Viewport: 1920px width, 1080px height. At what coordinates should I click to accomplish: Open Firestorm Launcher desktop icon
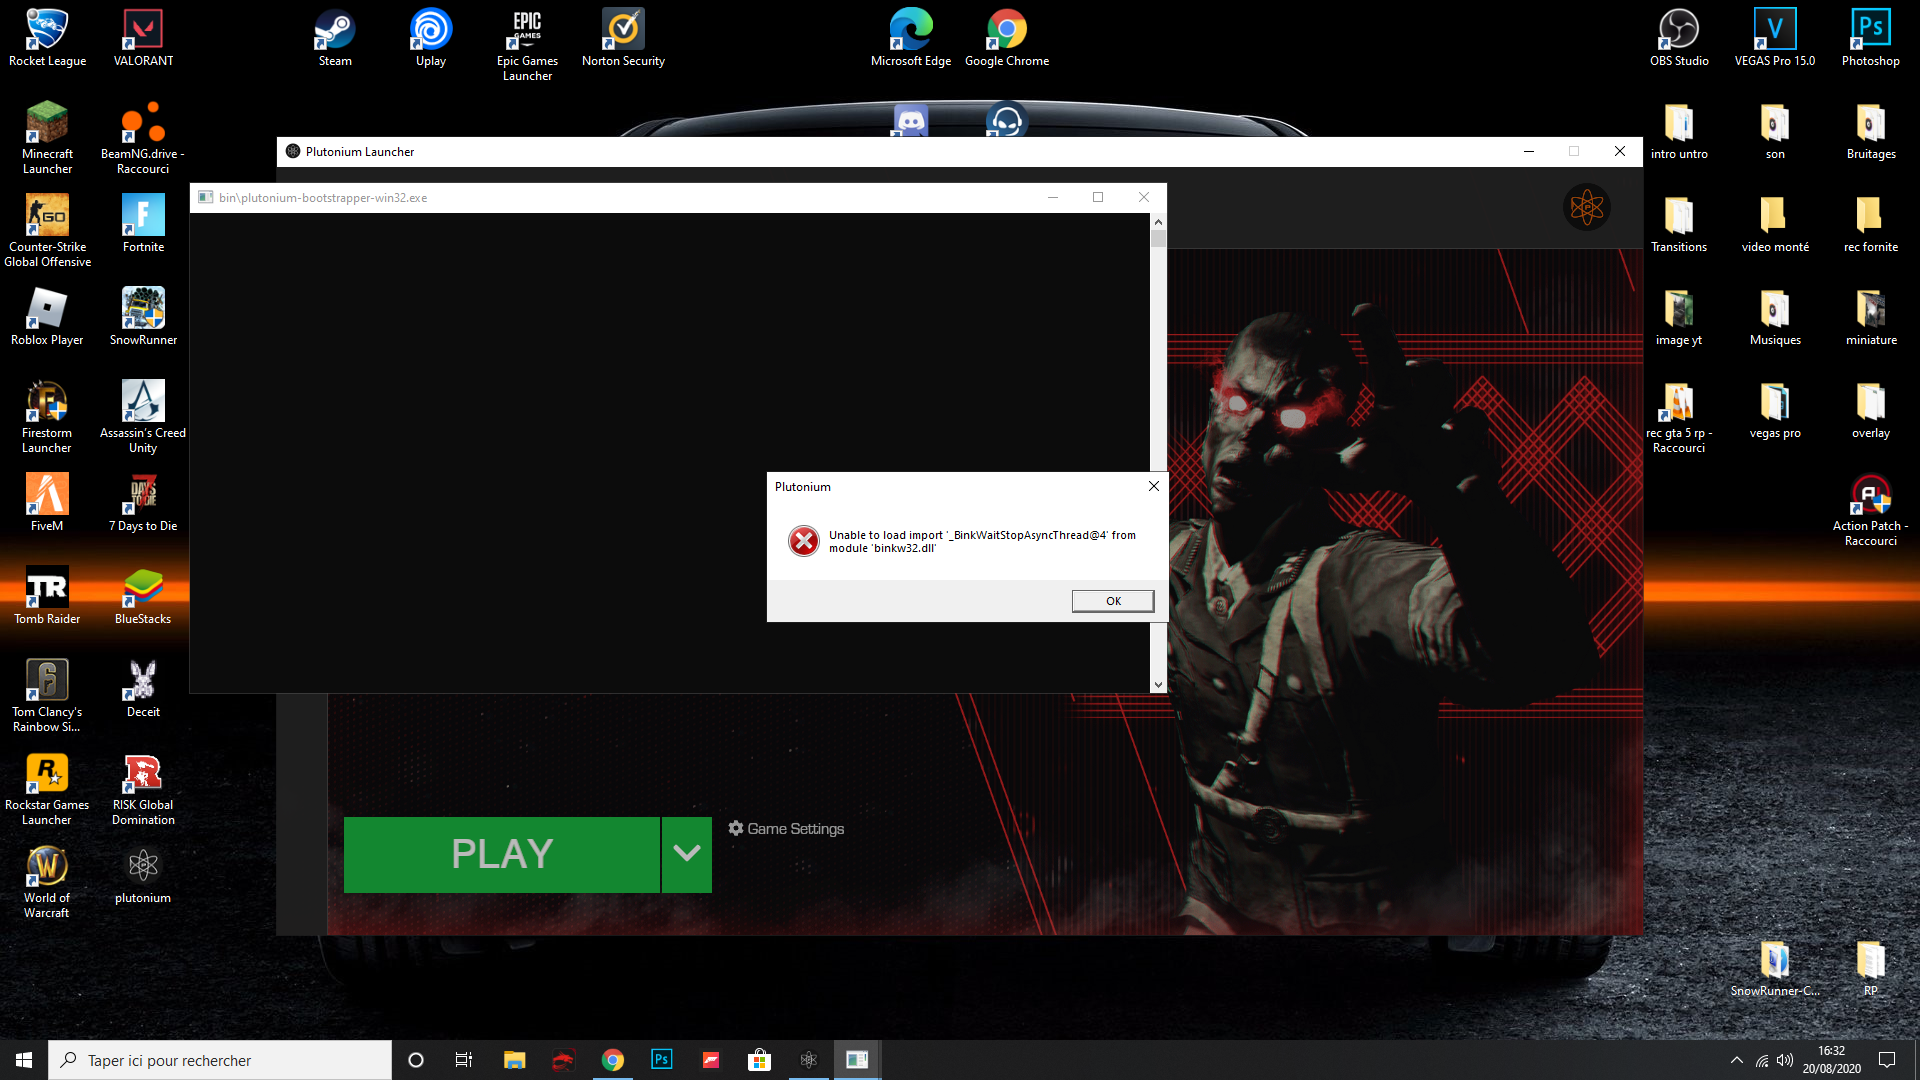point(47,417)
